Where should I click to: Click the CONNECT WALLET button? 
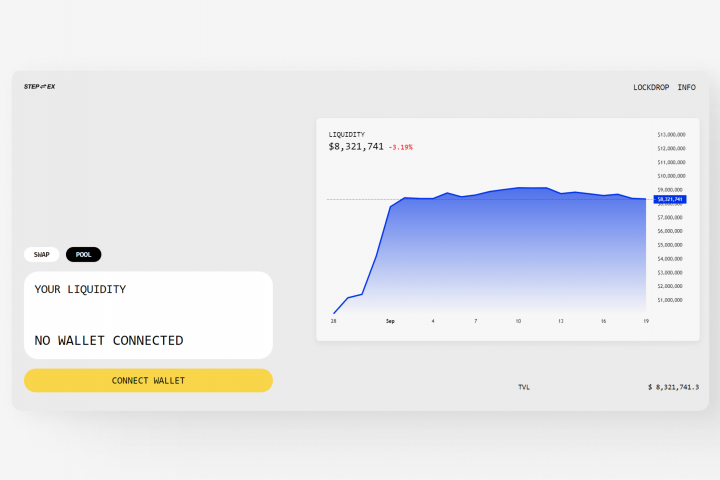pos(148,380)
